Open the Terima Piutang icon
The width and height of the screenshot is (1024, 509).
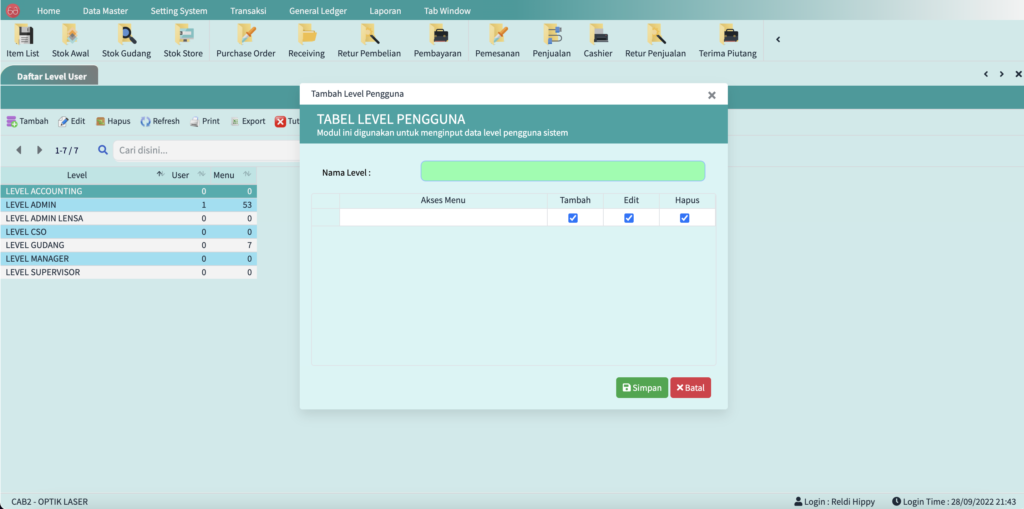click(727, 41)
